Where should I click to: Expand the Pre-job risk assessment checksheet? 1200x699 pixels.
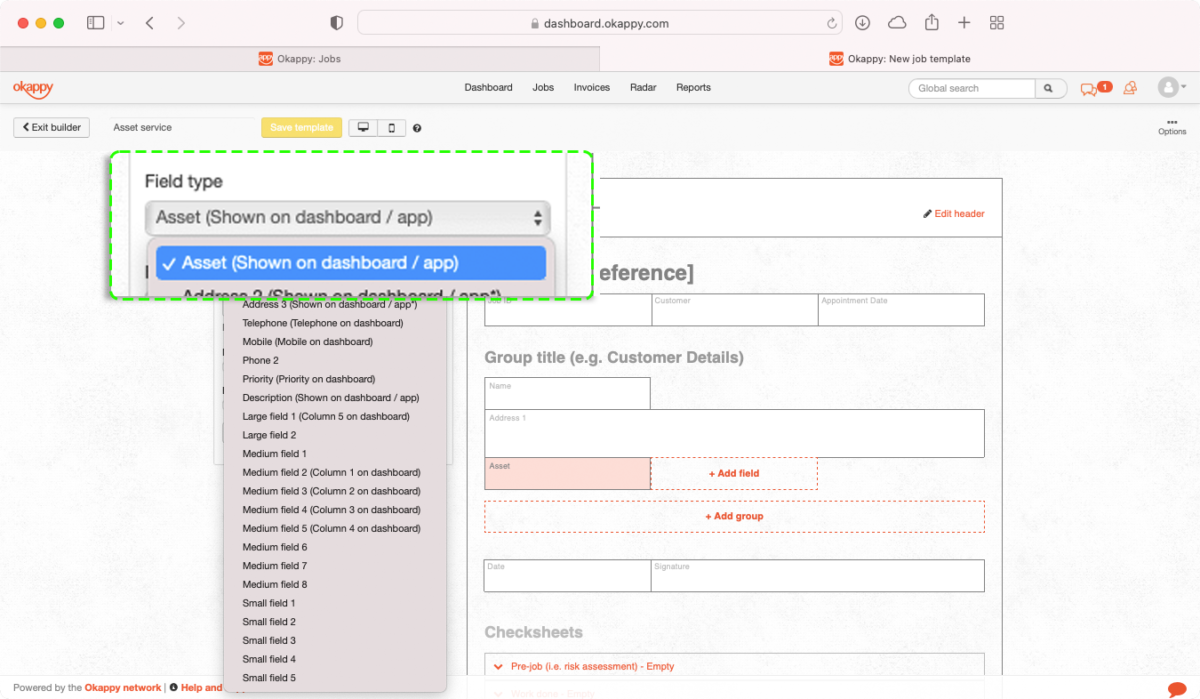(x=591, y=666)
